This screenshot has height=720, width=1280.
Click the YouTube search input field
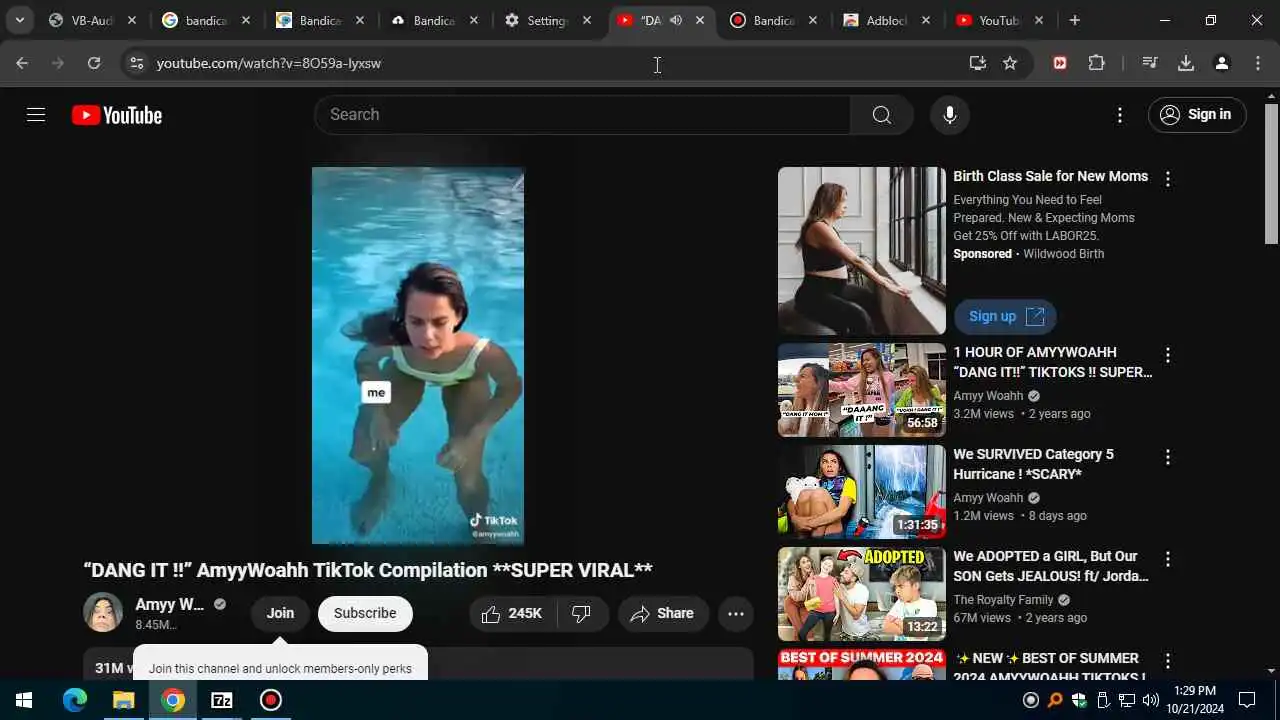coord(582,115)
